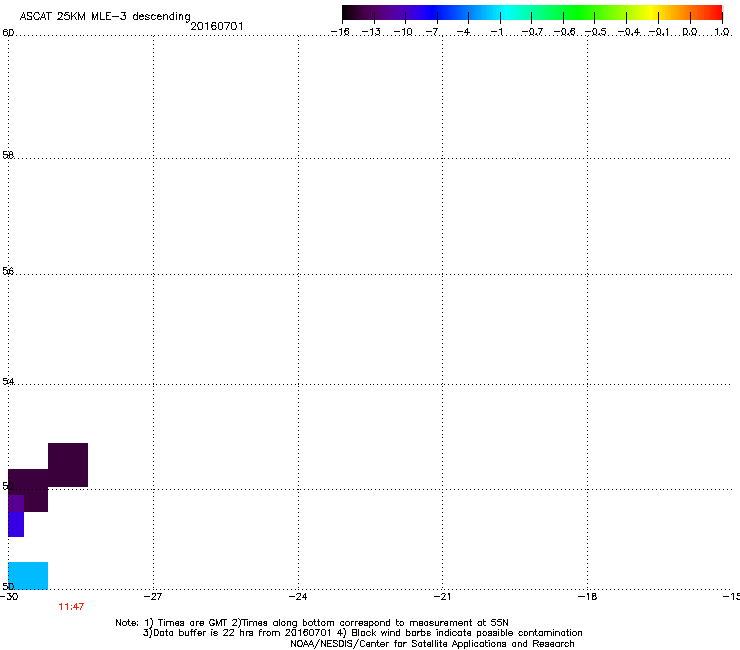Click the 1.0 tick label on the color scale

click(722, 32)
